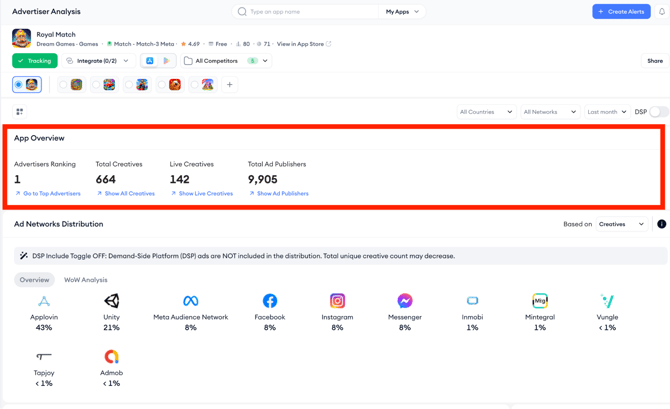Click the Match - Match-3 Meta category tag
Screen dimensions: 670x409
141,44
